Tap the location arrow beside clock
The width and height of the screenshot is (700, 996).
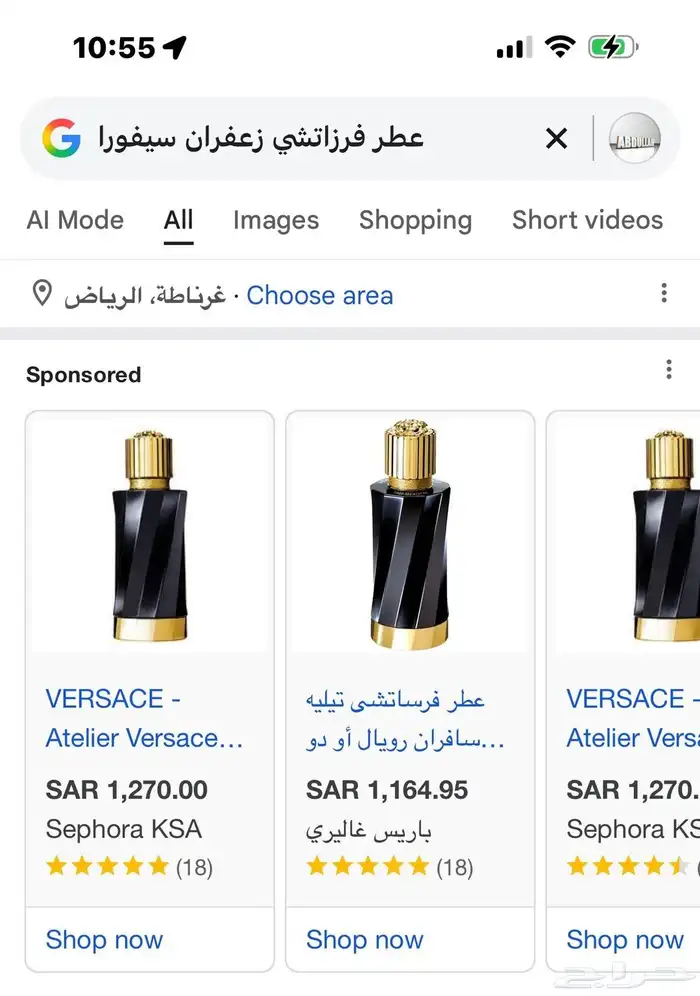point(175,47)
